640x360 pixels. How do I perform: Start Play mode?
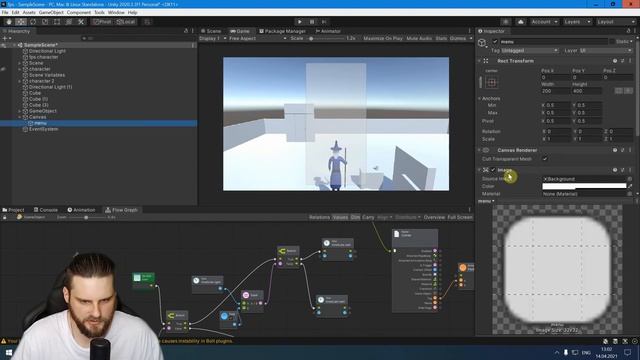pos(300,22)
